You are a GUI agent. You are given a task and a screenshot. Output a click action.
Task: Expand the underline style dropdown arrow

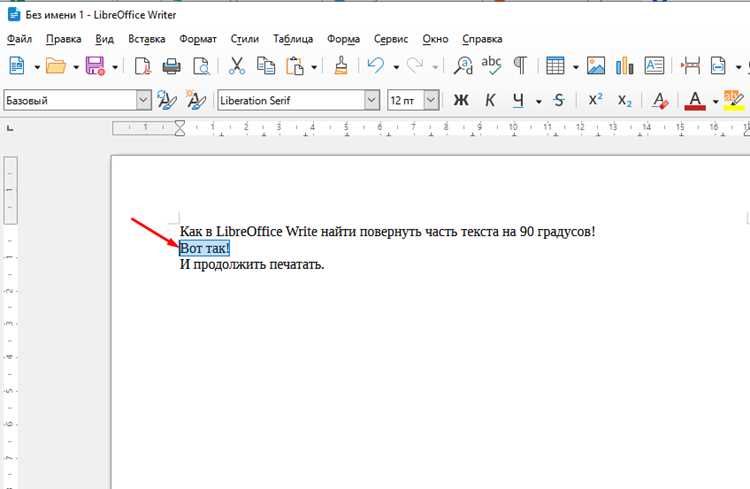point(539,101)
